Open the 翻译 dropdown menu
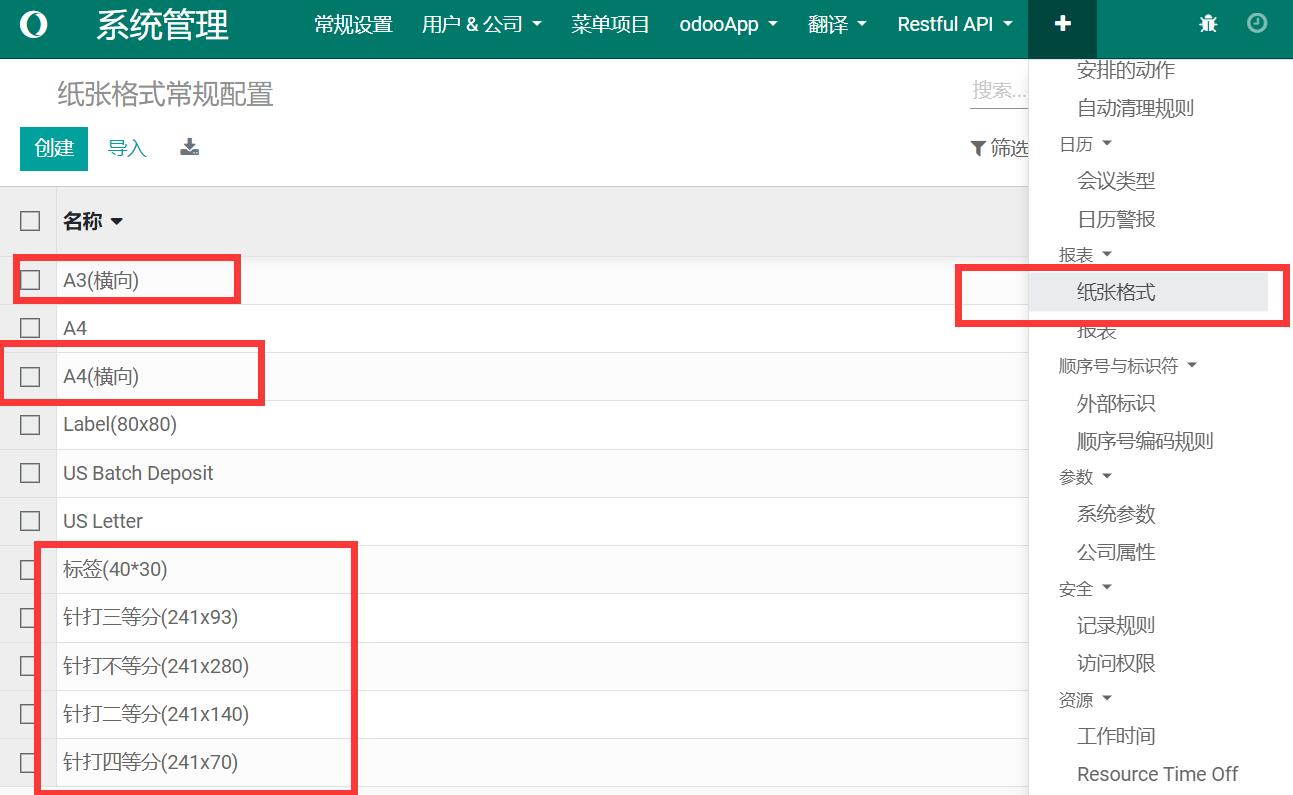 [837, 25]
